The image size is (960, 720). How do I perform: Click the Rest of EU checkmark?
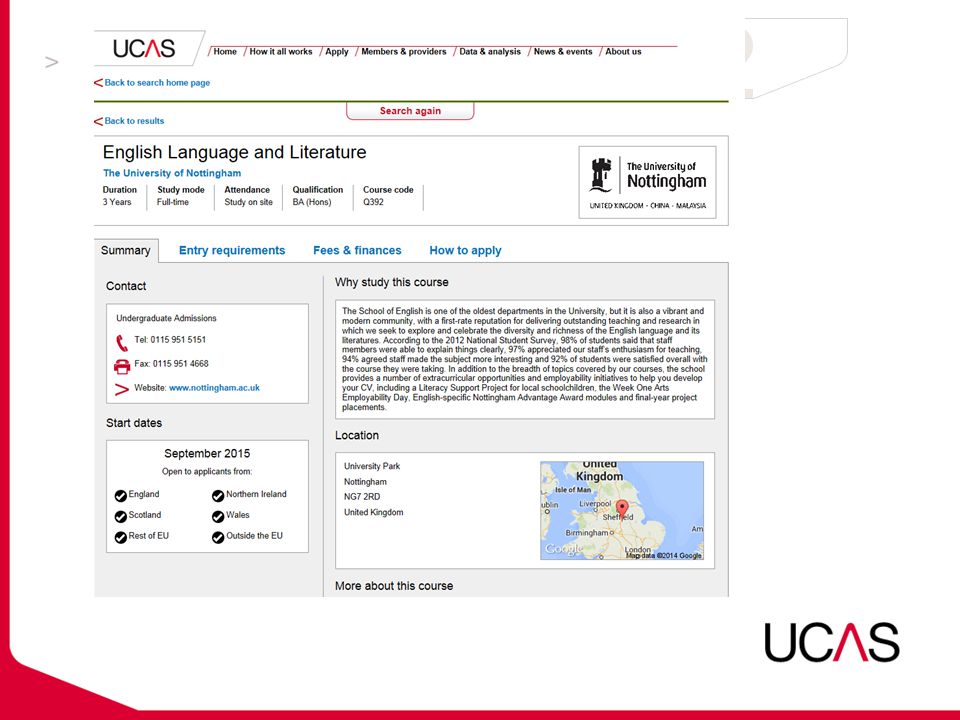coord(121,537)
